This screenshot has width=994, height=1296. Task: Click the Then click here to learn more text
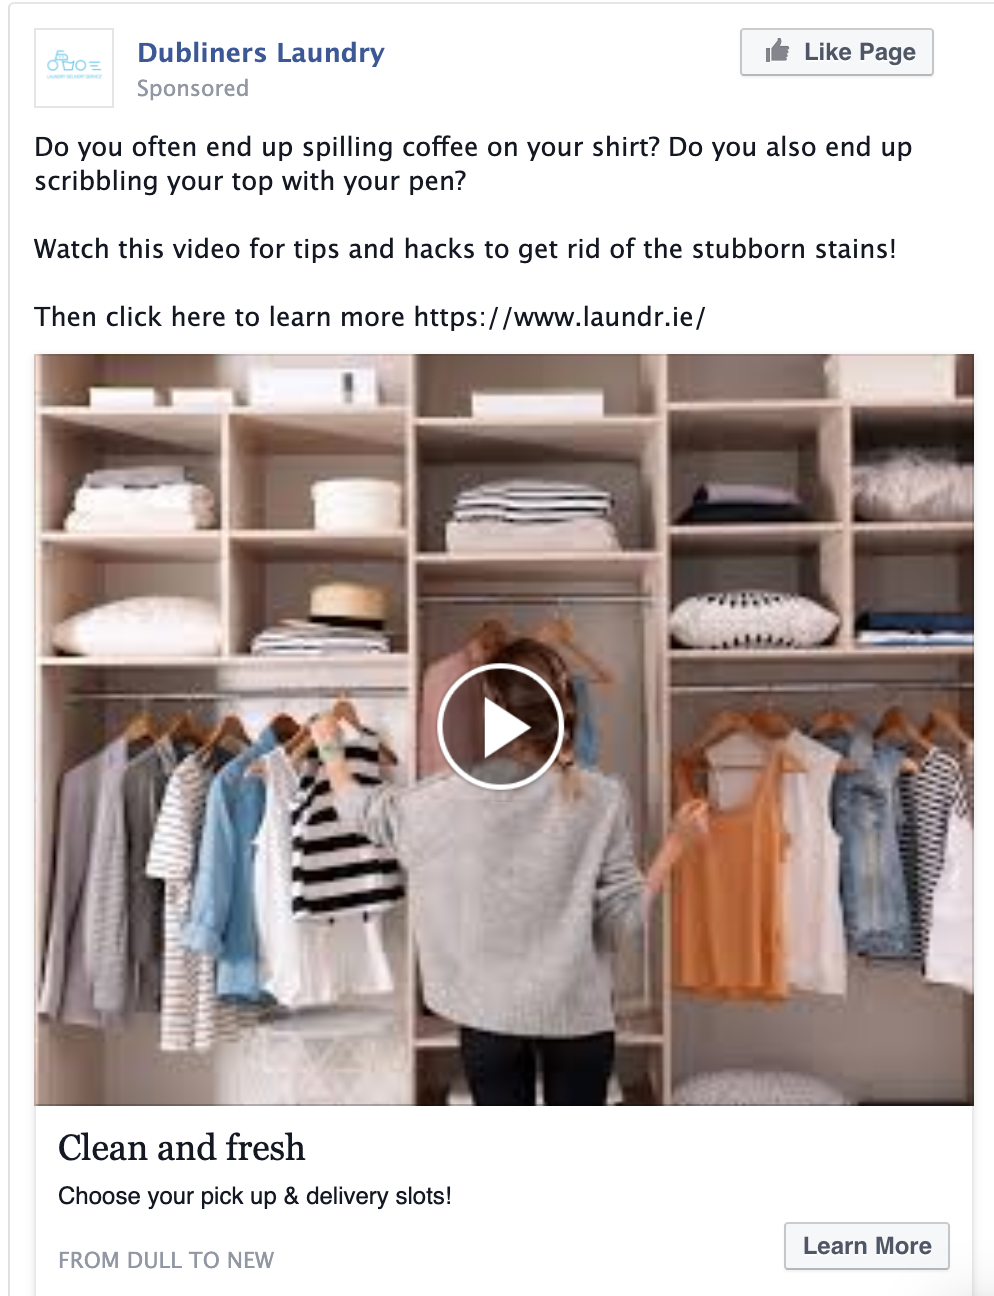pos(219,317)
